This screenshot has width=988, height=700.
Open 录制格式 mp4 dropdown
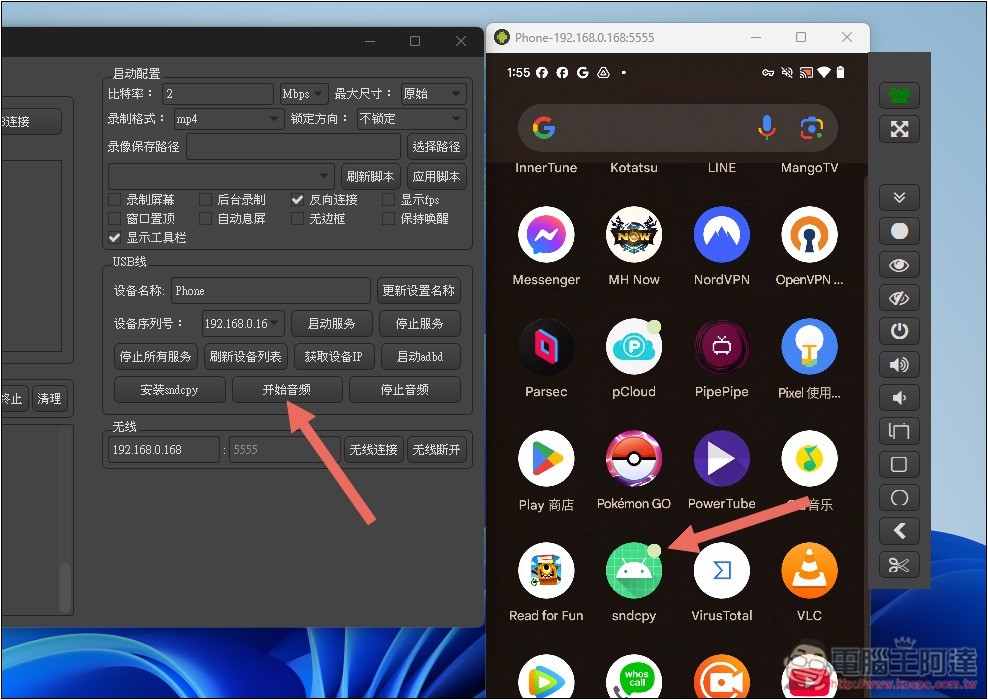point(228,118)
